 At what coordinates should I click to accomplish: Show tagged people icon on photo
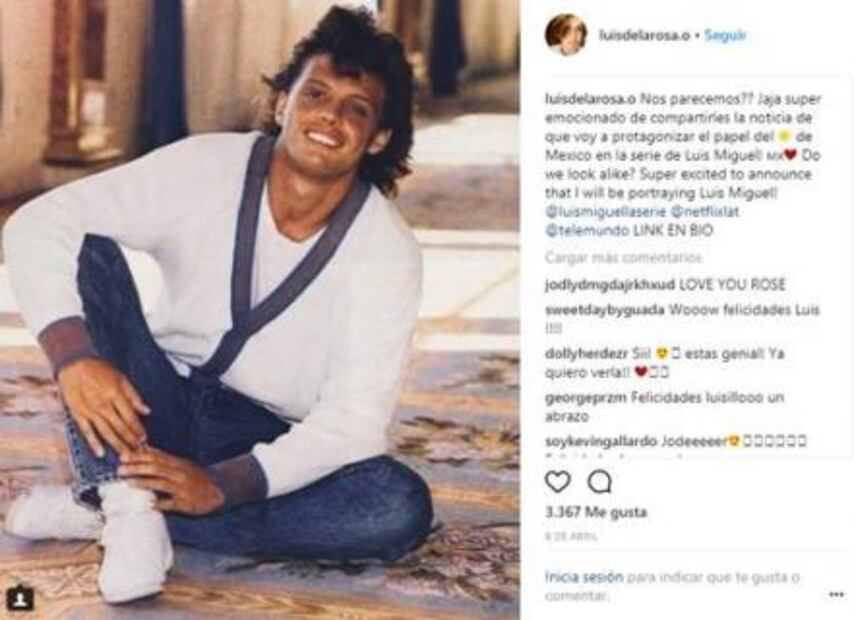(x=21, y=599)
